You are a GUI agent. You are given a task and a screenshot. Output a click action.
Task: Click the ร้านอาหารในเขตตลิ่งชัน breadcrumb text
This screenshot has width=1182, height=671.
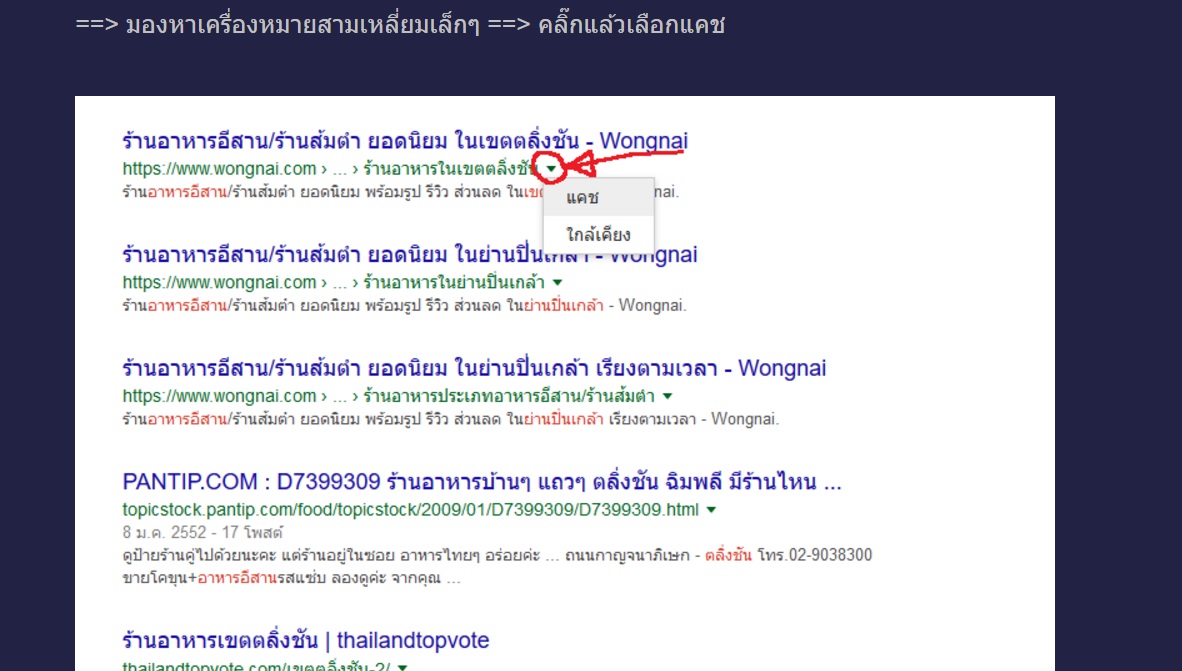pos(451,169)
